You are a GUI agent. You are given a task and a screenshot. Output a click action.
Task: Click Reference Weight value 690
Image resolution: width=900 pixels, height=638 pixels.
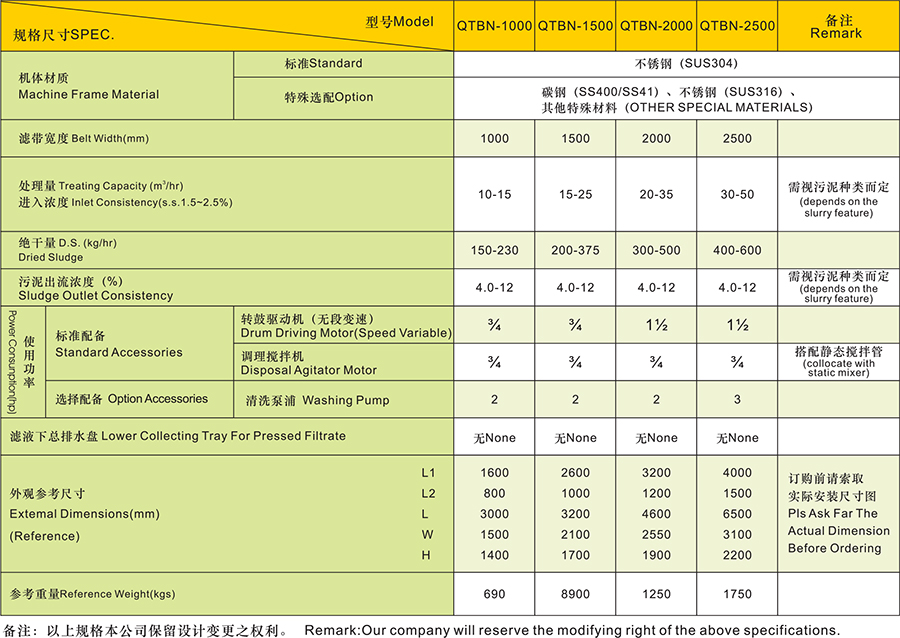[496, 593]
